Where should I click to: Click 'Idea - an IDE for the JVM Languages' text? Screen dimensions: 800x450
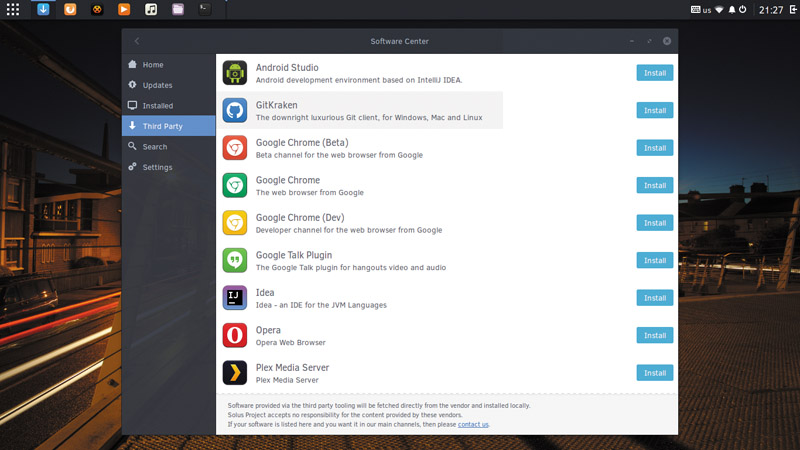coord(321,305)
